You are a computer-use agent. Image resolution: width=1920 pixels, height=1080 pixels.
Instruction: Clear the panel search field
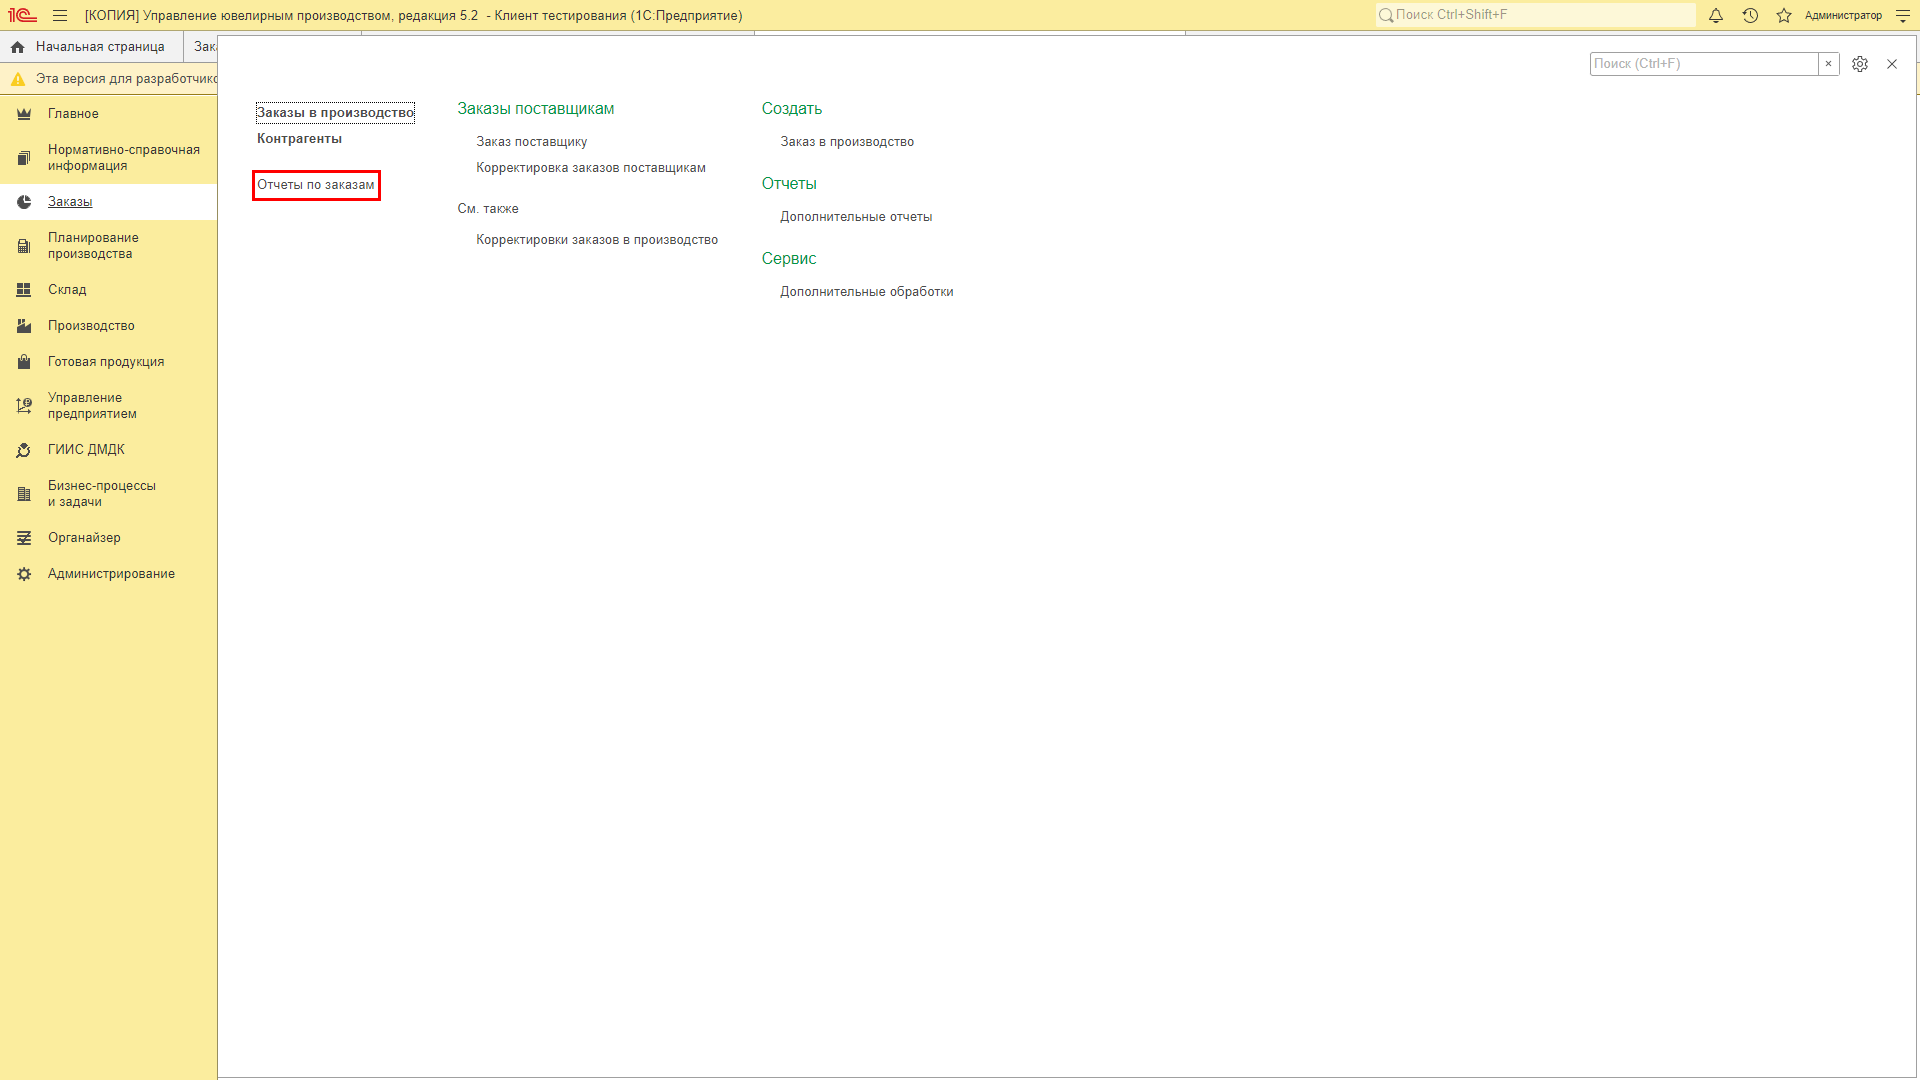pos(1828,64)
